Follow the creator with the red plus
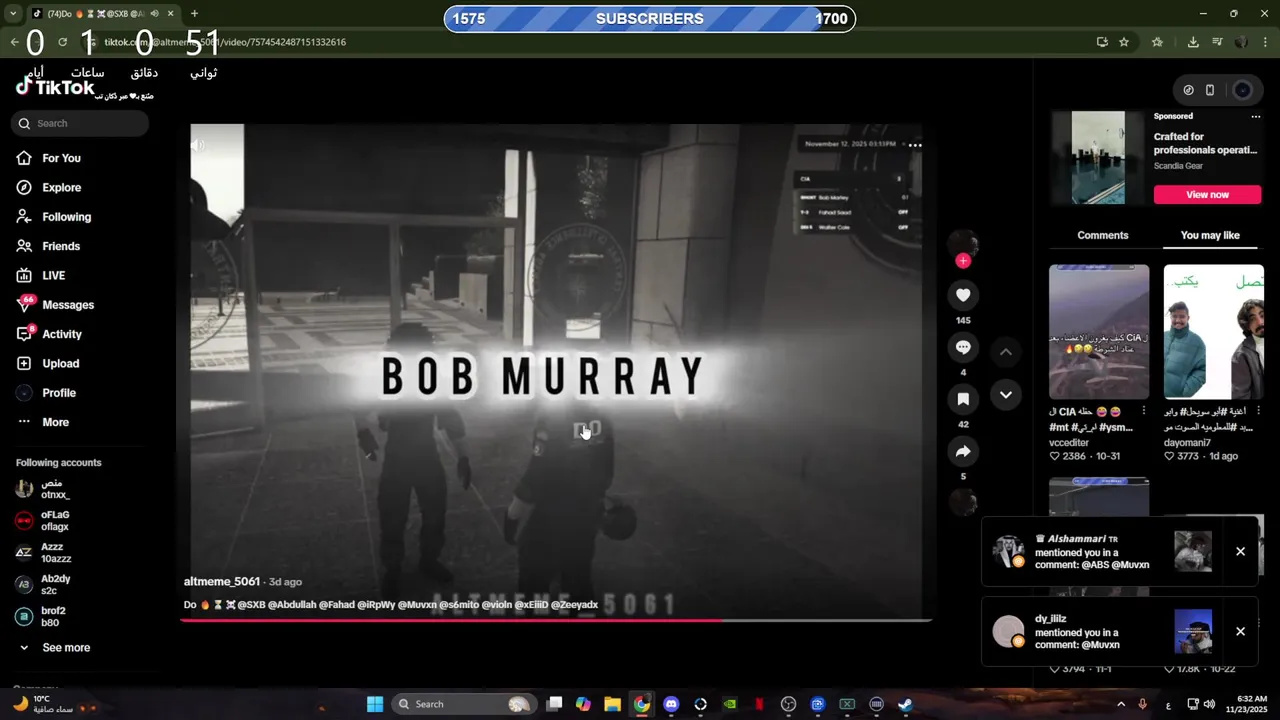The height and width of the screenshot is (720, 1280). pyautogui.click(x=963, y=261)
